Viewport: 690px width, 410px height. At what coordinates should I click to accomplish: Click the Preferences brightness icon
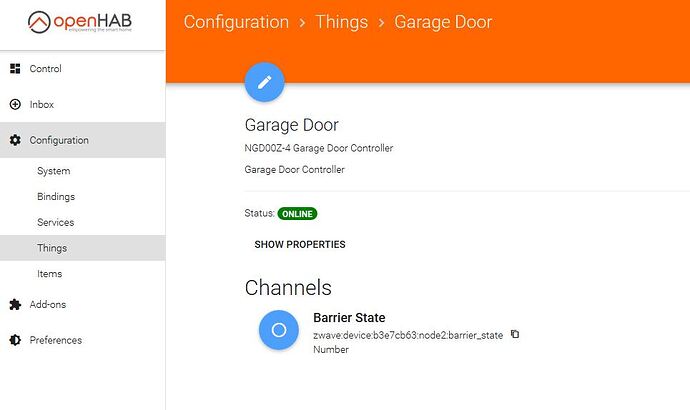[15, 340]
